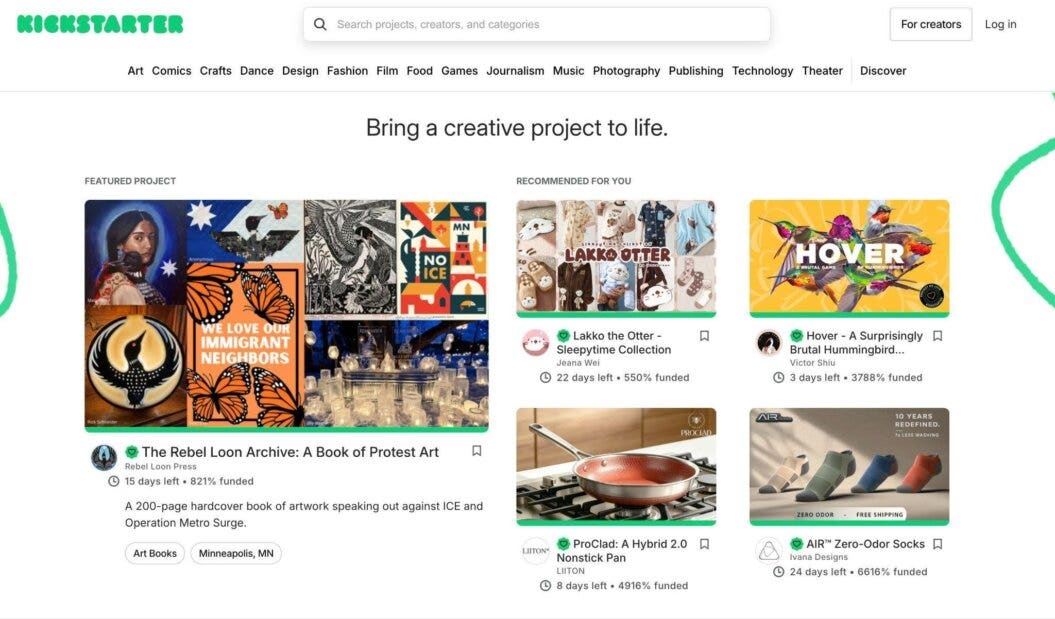
Task: Bookmark AIR Zero-Odor Socks project
Action: pyautogui.click(x=937, y=544)
